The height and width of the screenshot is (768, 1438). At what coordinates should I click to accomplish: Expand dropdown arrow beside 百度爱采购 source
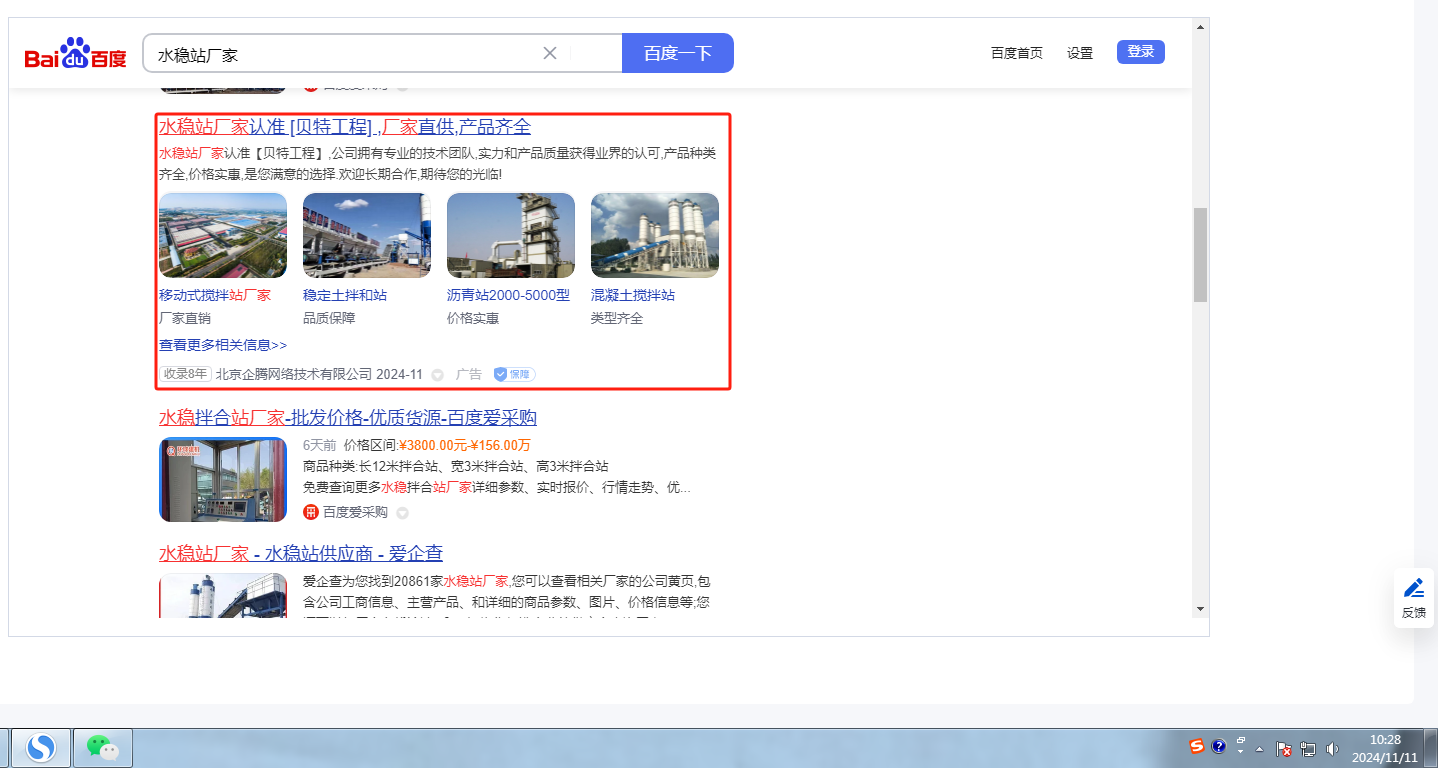click(x=402, y=513)
